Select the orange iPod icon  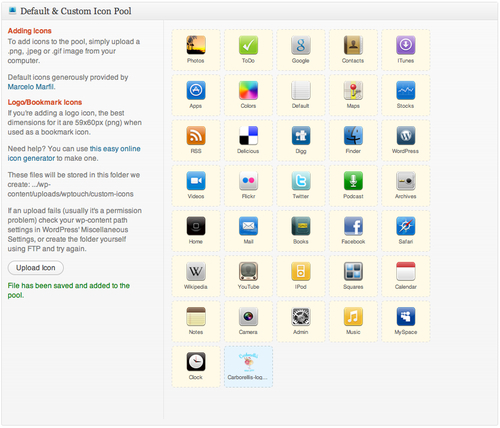(301, 271)
